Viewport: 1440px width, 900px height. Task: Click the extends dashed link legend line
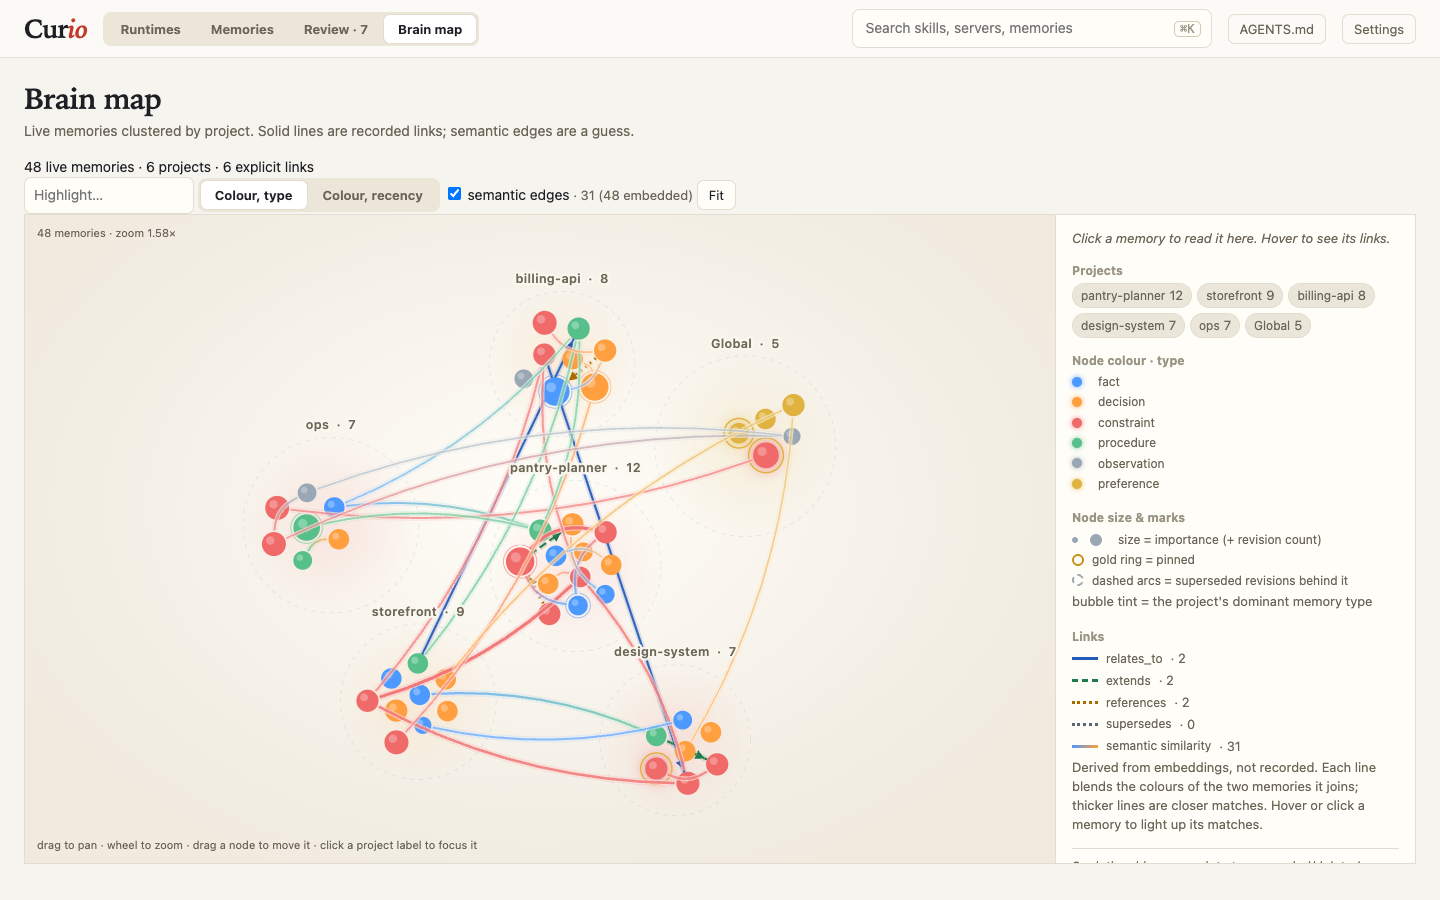point(1085,681)
